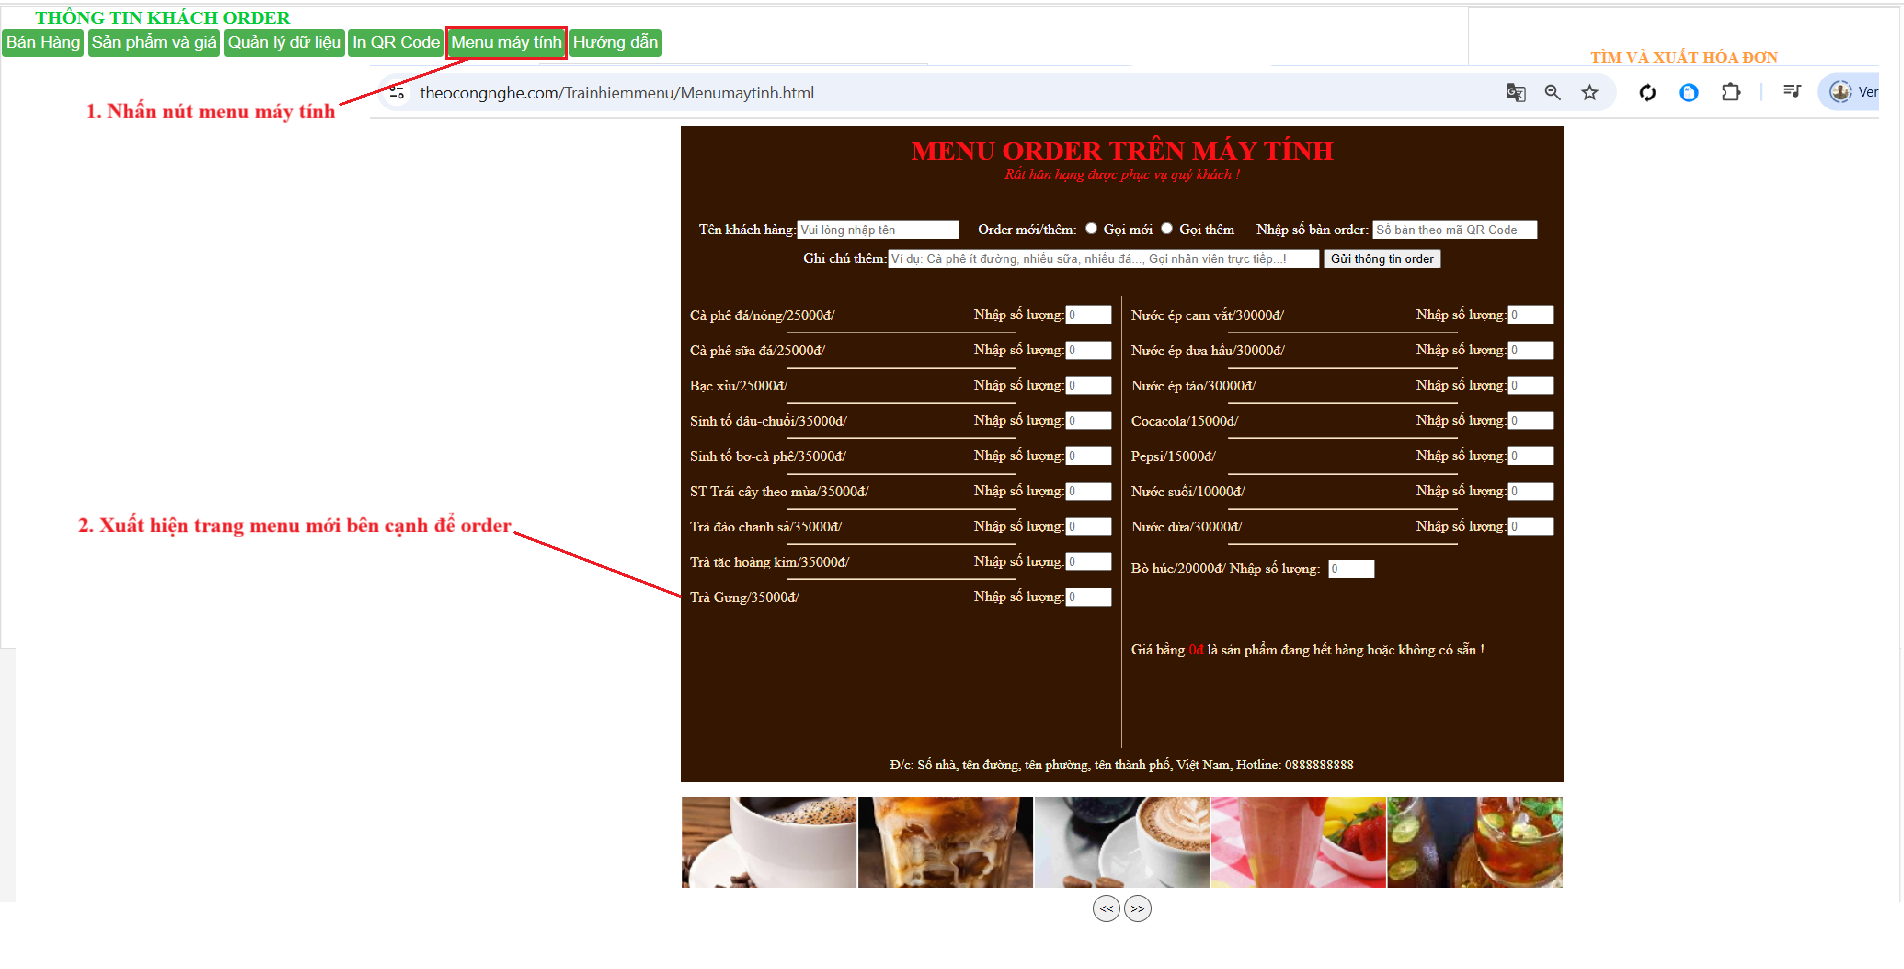The height and width of the screenshot is (969, 1904).
Task: Click the 'Hướng dẫn' button
Action: [615, 43]
